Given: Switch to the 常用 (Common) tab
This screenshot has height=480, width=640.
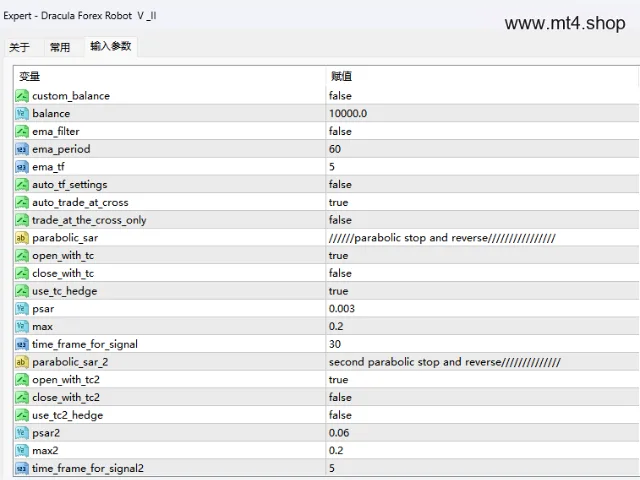Looking at the screenshot, I should [60, 47].
